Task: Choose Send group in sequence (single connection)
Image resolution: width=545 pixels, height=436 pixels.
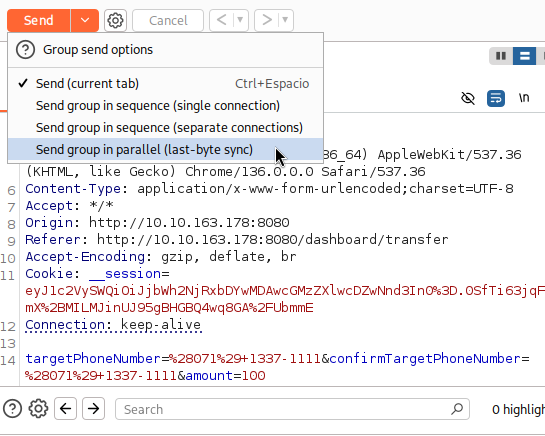Action: click(165, 106)
